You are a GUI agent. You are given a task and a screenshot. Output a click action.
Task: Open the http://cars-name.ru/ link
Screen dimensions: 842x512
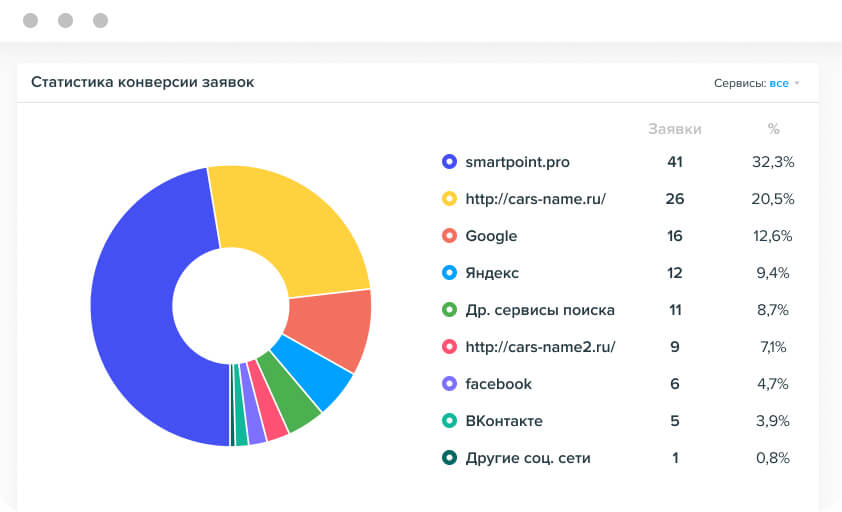536,199
